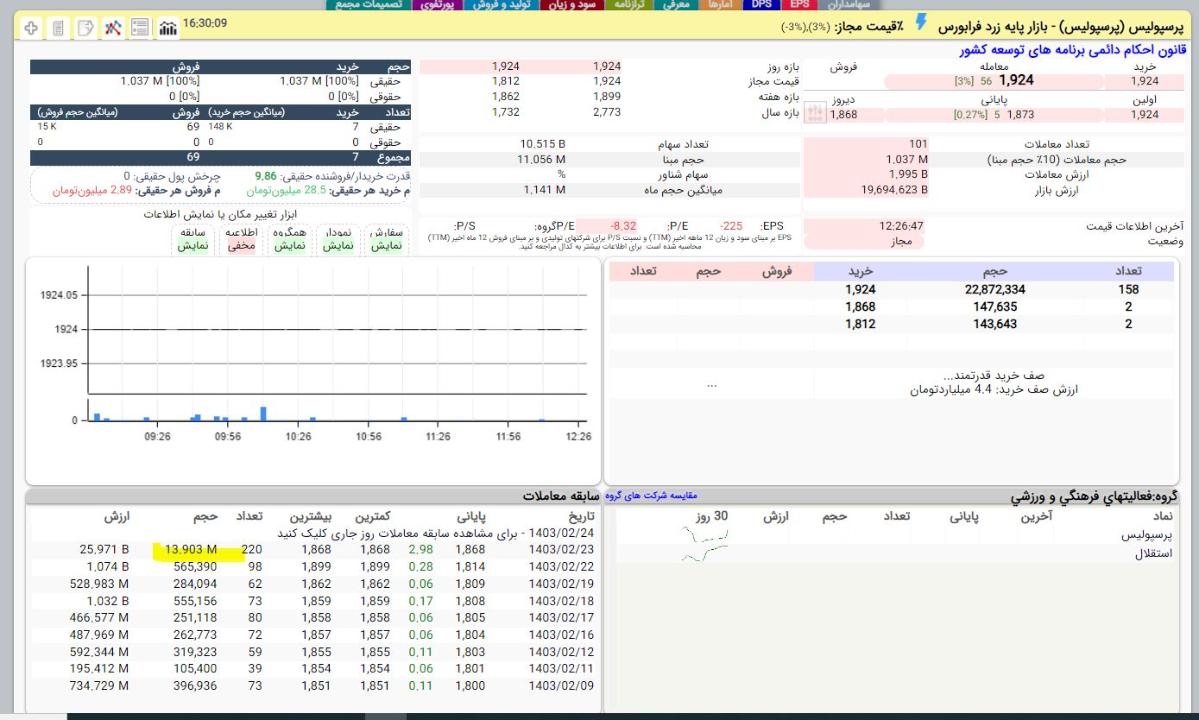Open the note icon with folded corner
Screen dimensions: 1199x720
coord(87,27)
